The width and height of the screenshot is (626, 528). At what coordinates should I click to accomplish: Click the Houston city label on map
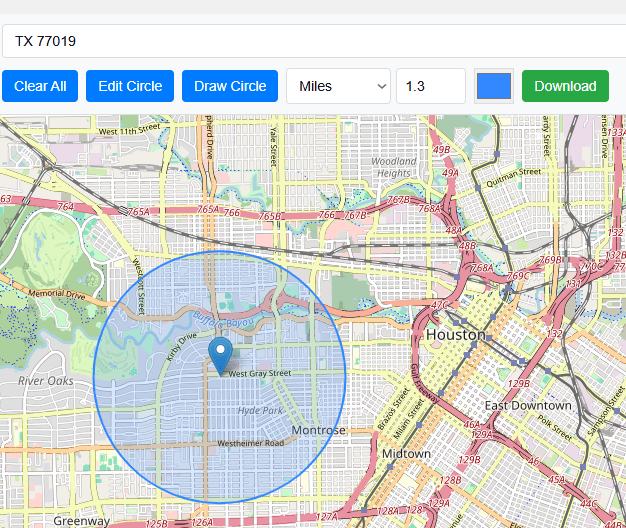click(456, 335)
